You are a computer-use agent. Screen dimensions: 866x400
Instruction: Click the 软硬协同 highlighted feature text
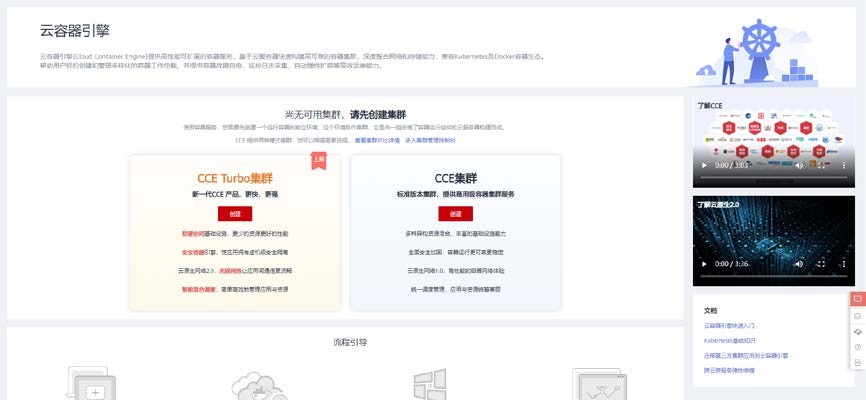(x=193, y=234)
